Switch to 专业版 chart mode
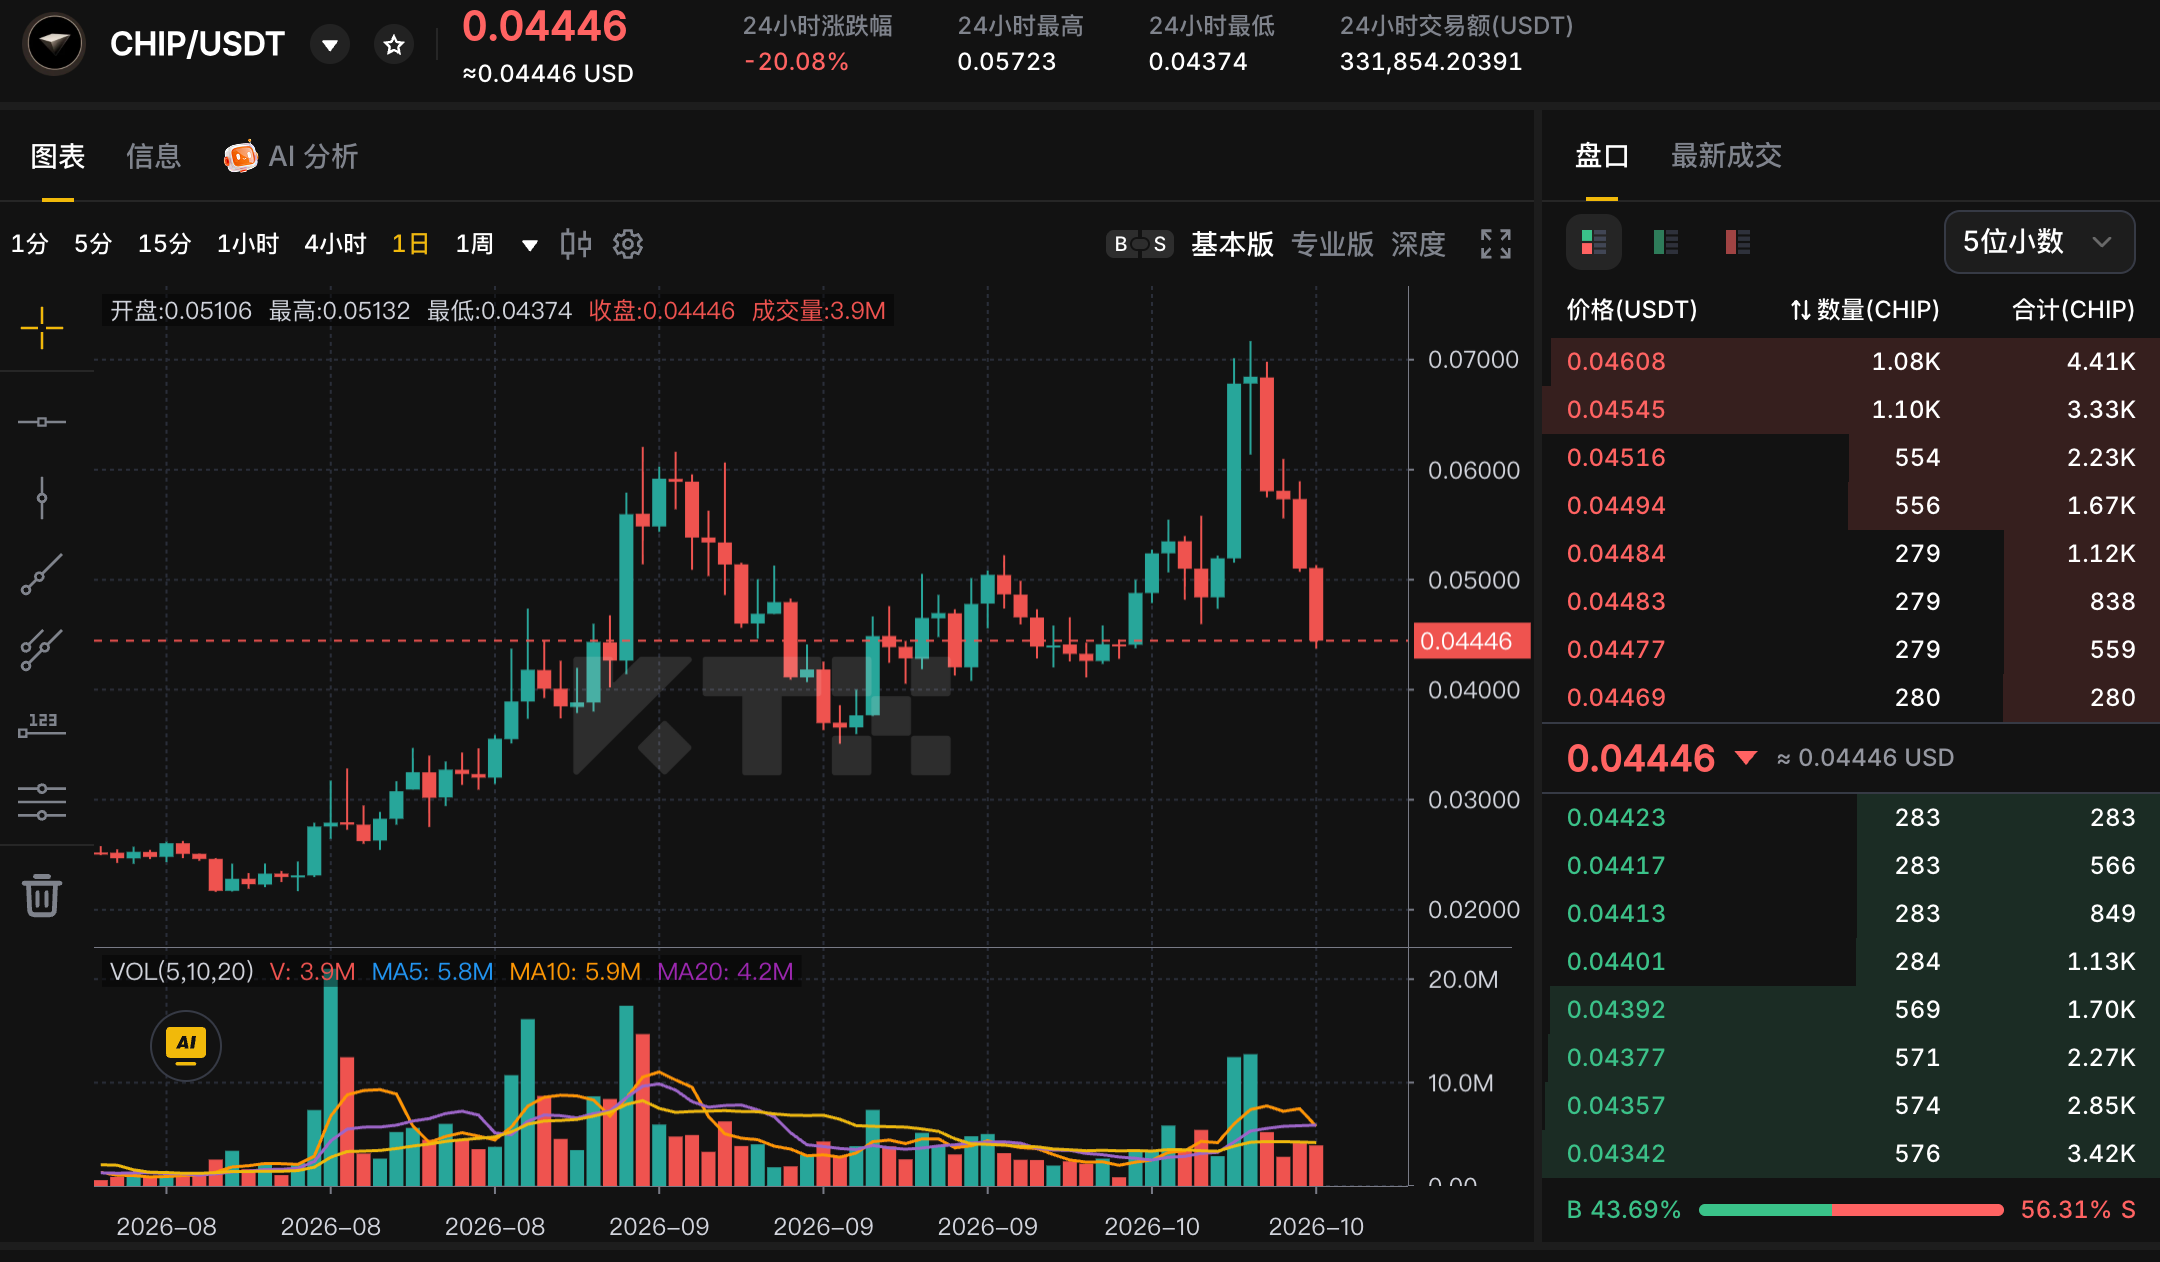This screenshot has height=1262, width=2160. click(1332, 244)
